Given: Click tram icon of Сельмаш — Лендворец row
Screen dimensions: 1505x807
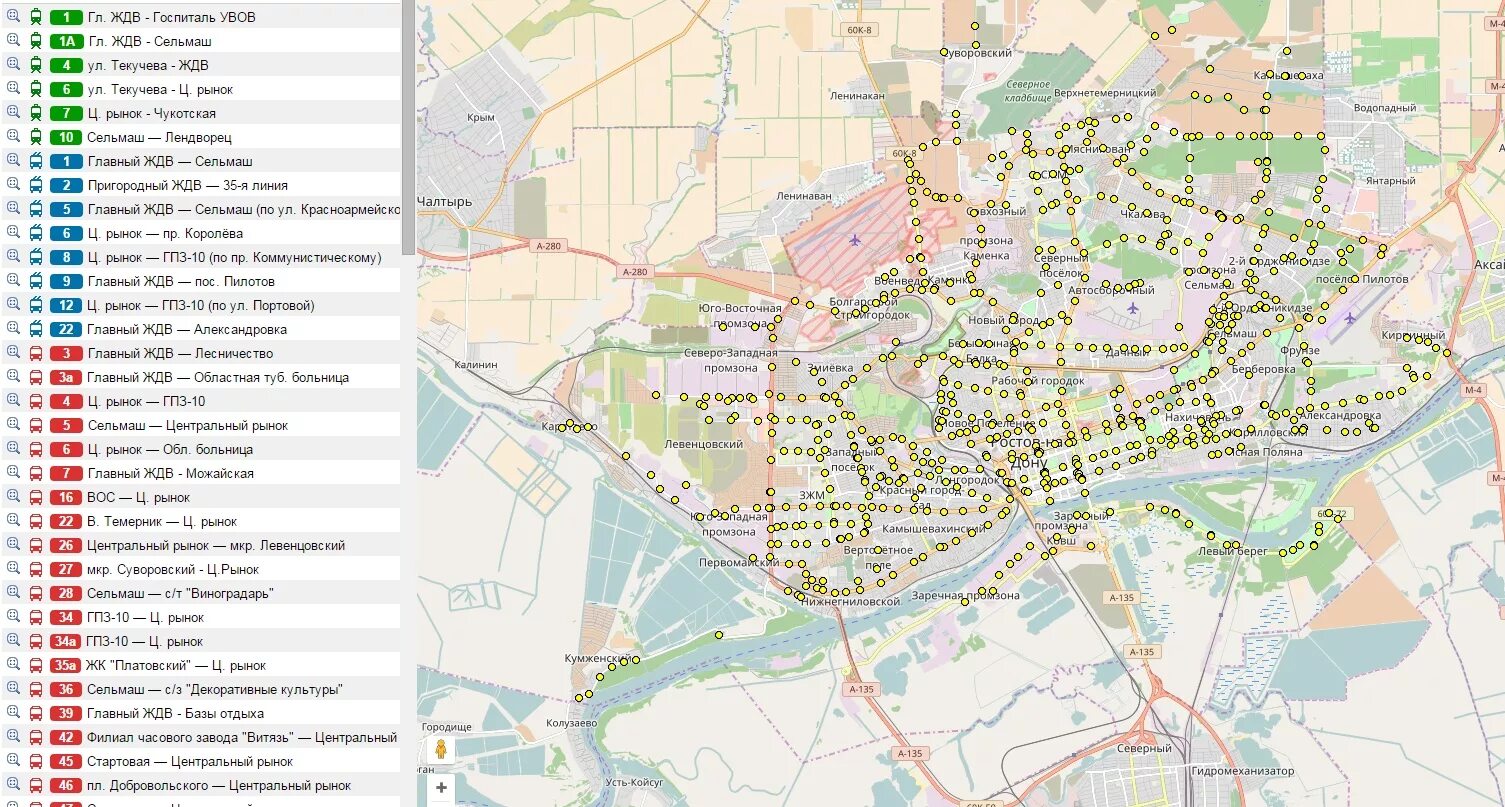Looking at the screenshot, I should tap(36, 137).
